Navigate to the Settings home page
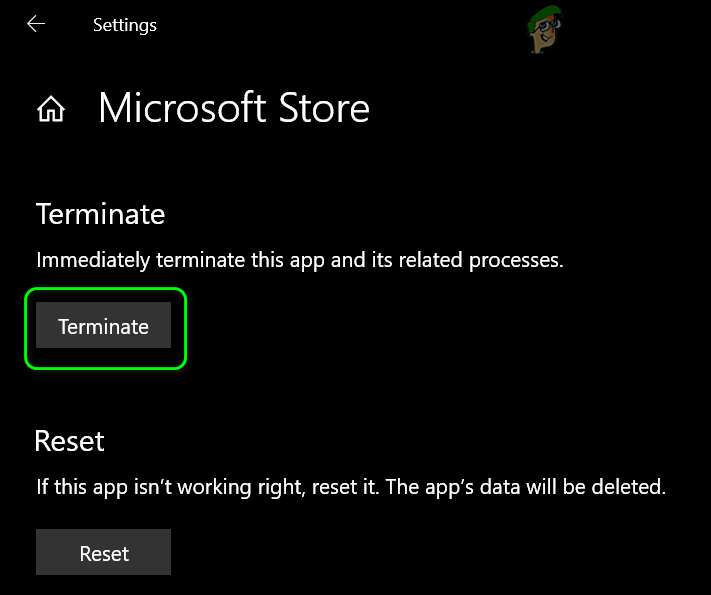Screen dimensions: 711x595 (x=50, y=109)
